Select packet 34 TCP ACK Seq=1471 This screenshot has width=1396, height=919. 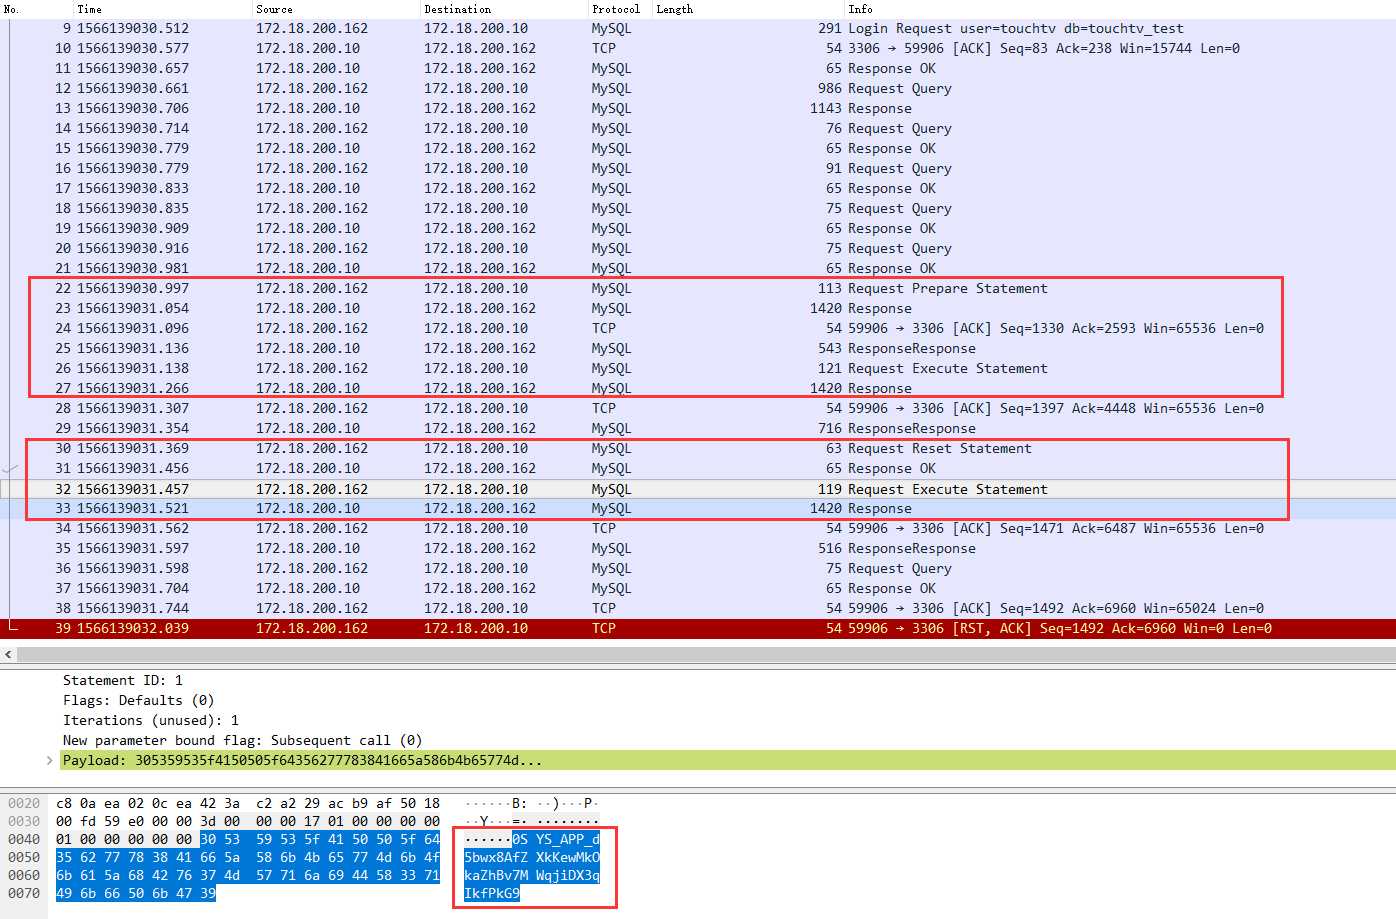point(698,528)
